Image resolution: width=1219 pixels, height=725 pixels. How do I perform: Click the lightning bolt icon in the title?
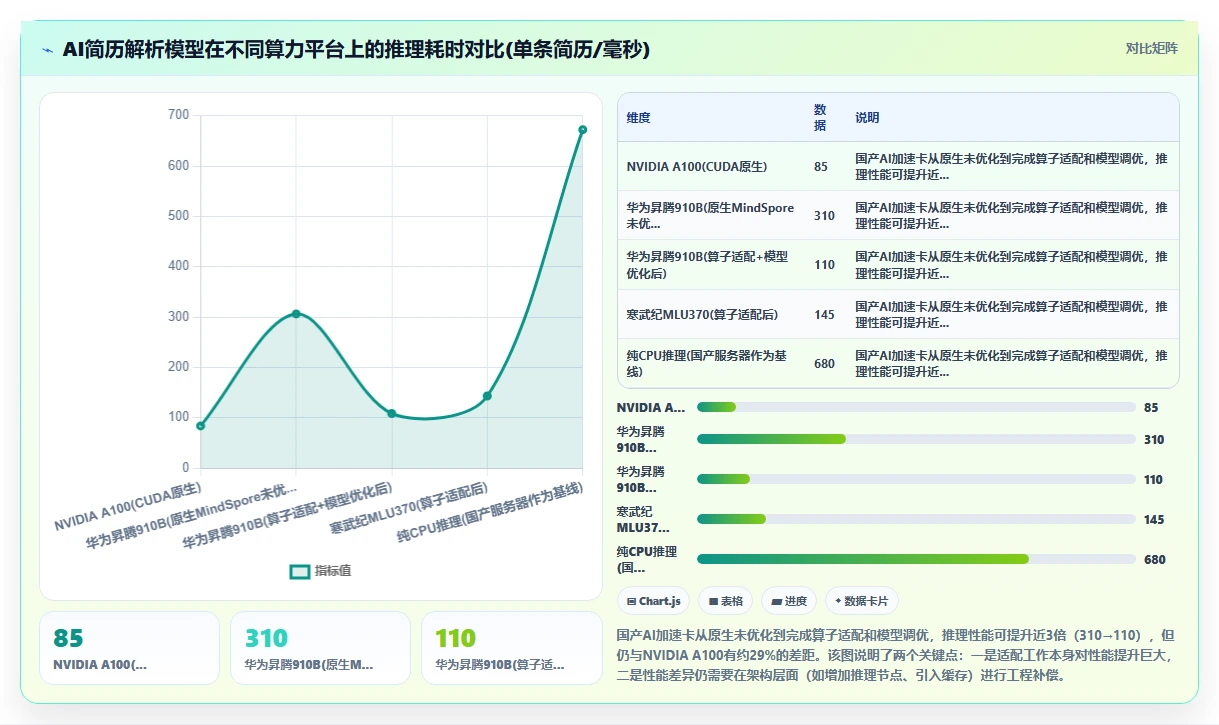click(47, 49)
